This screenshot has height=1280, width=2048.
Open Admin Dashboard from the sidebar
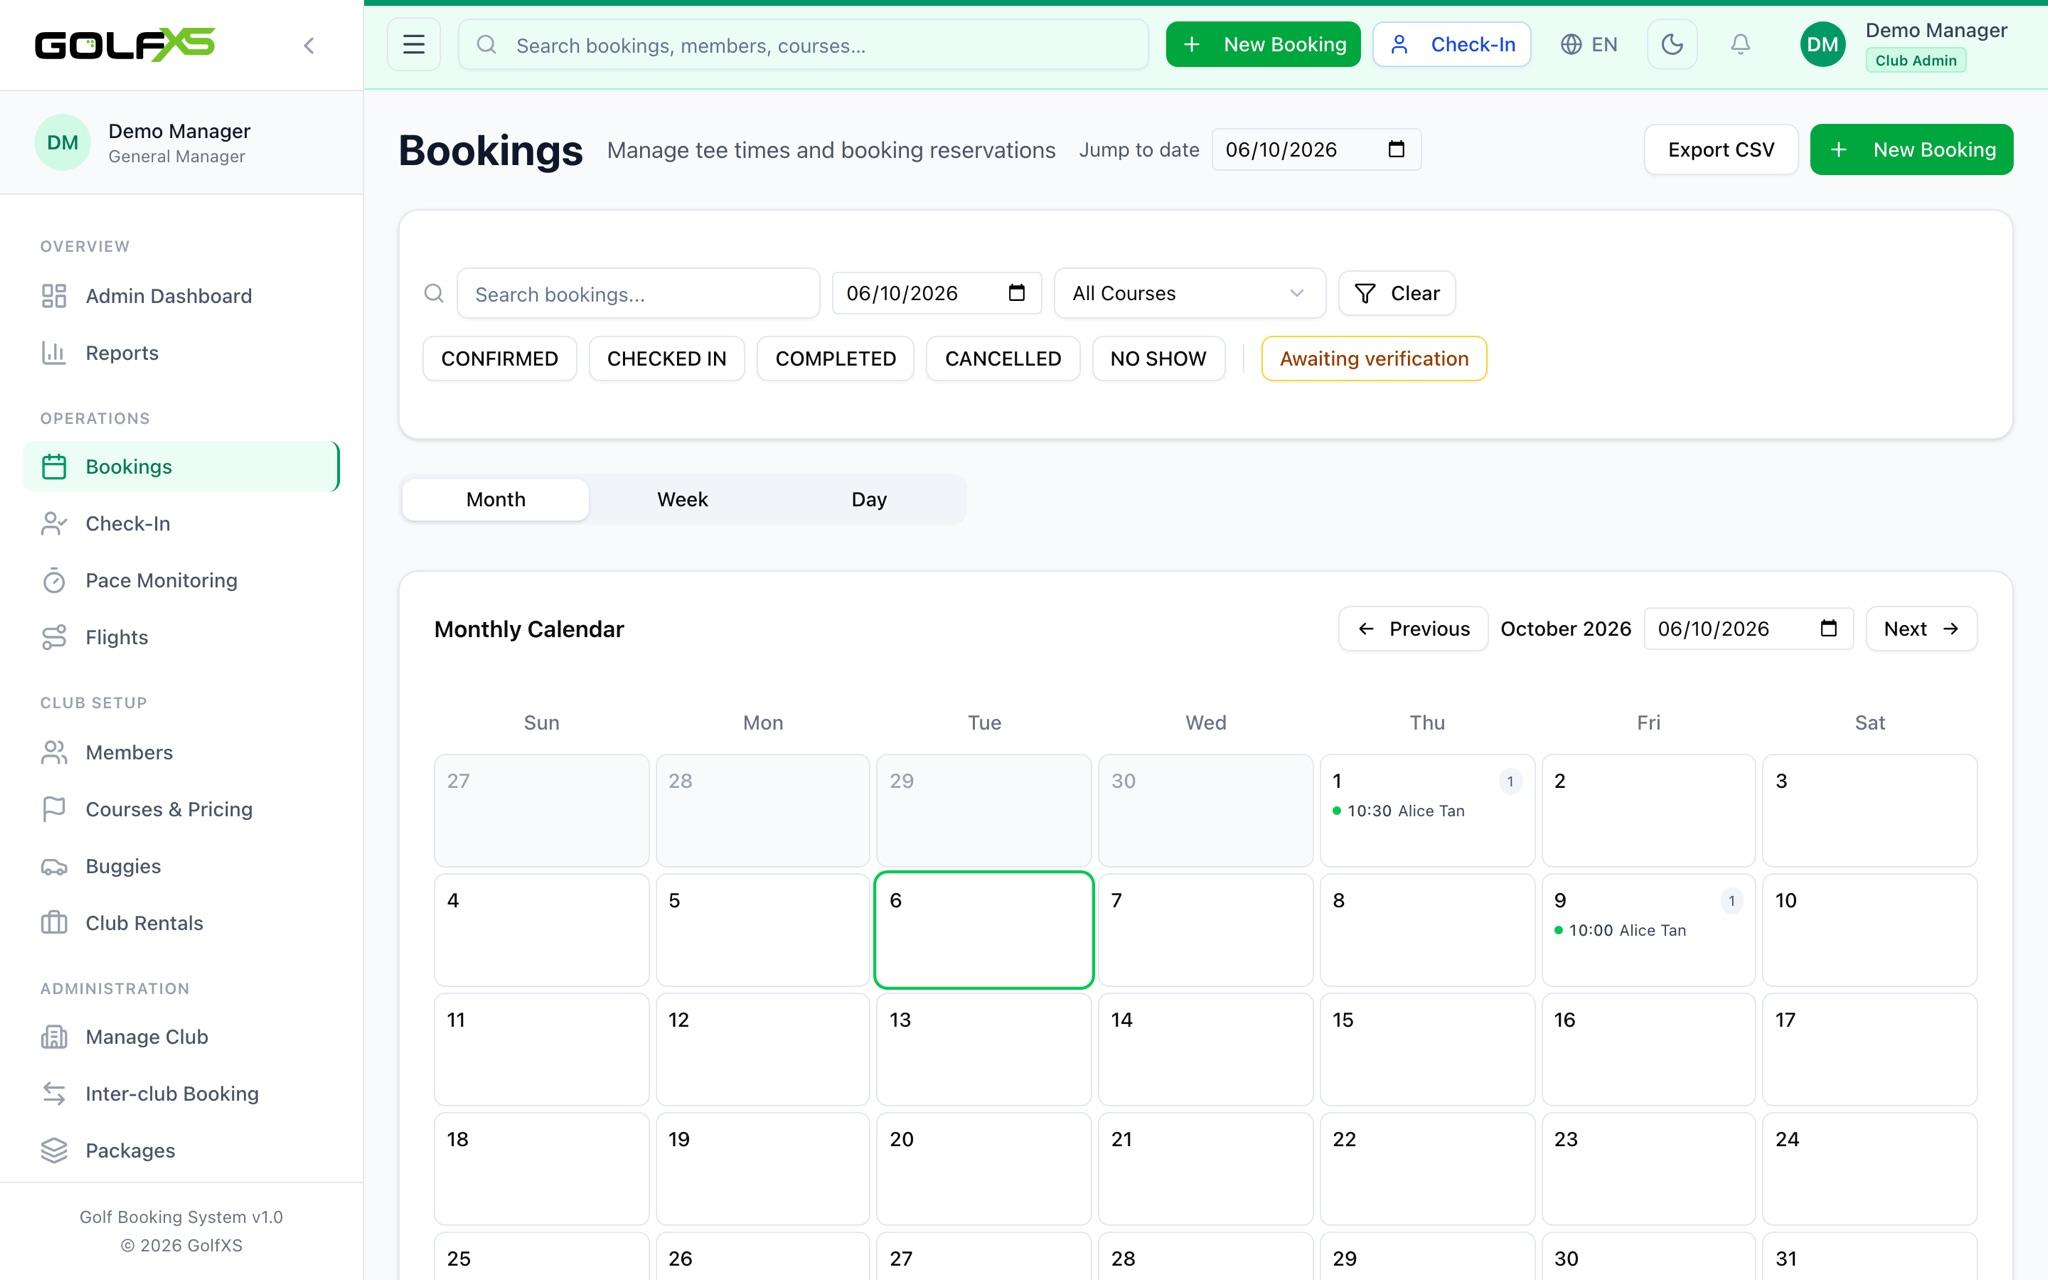tap(181, 296)
